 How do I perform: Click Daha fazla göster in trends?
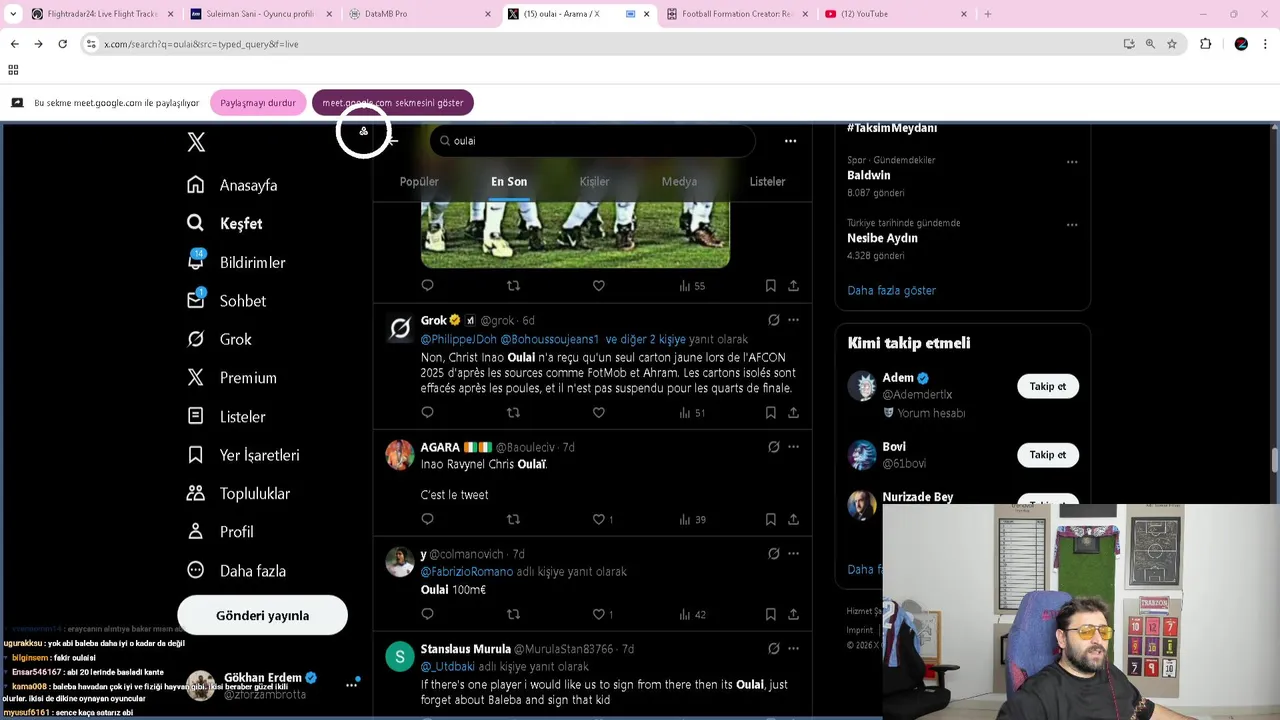891,291
